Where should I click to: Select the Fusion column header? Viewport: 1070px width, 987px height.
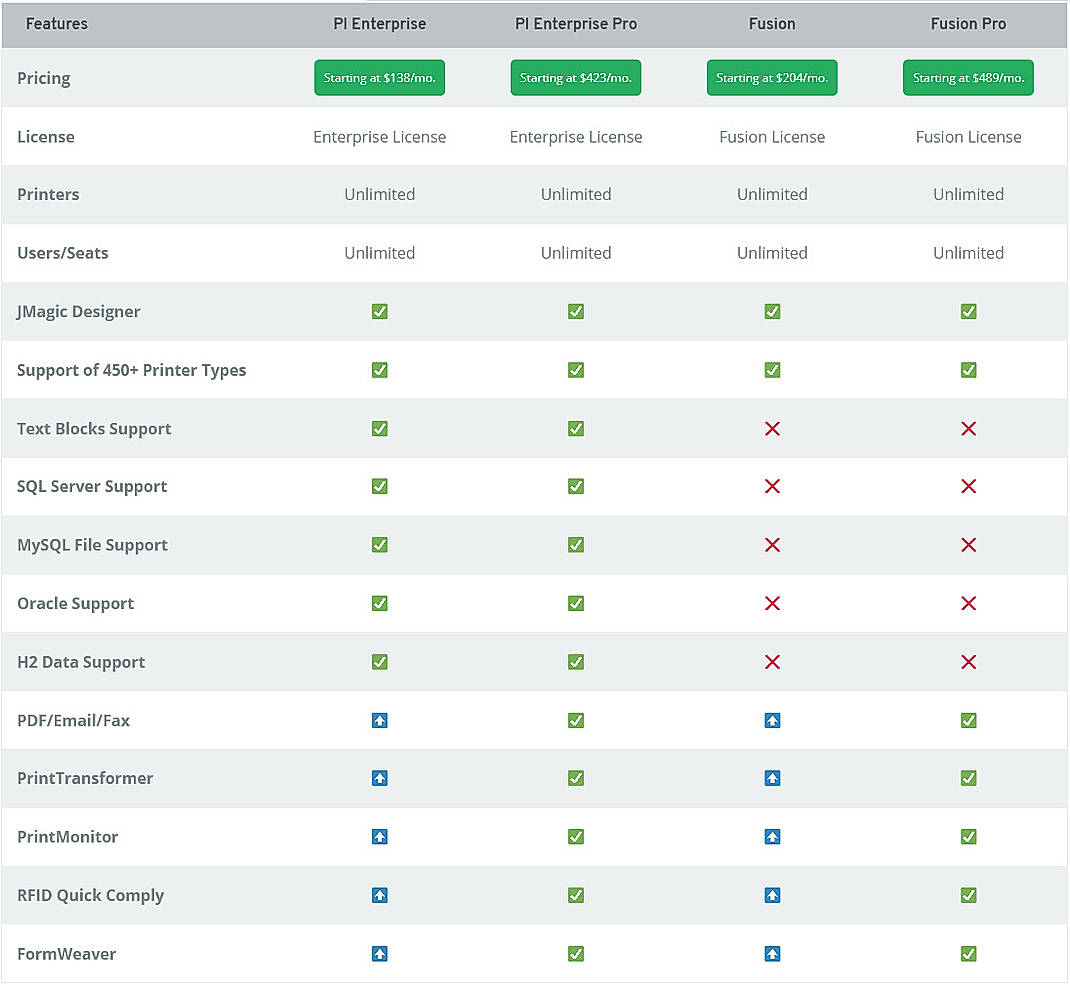[772, 23]
